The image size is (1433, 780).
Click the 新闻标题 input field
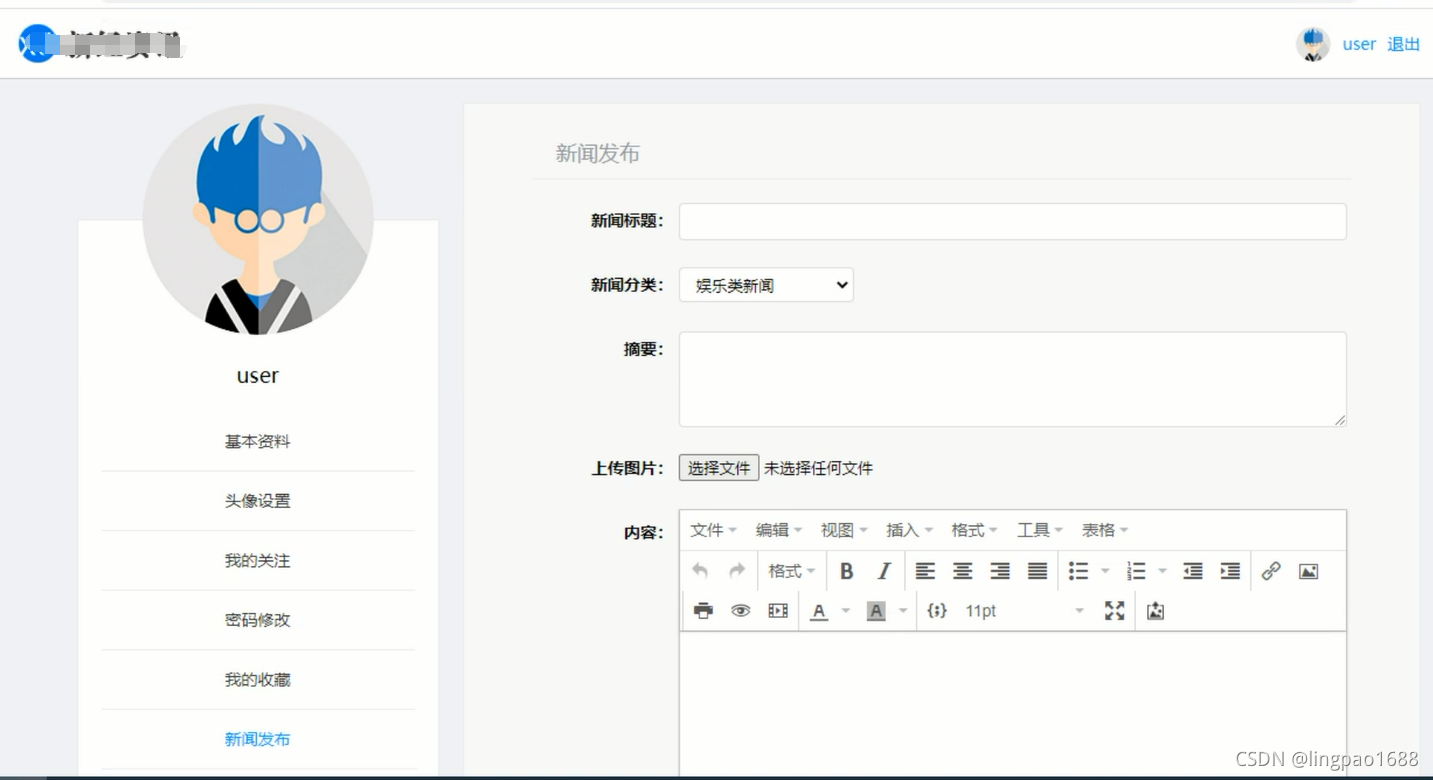[1013, 222]
